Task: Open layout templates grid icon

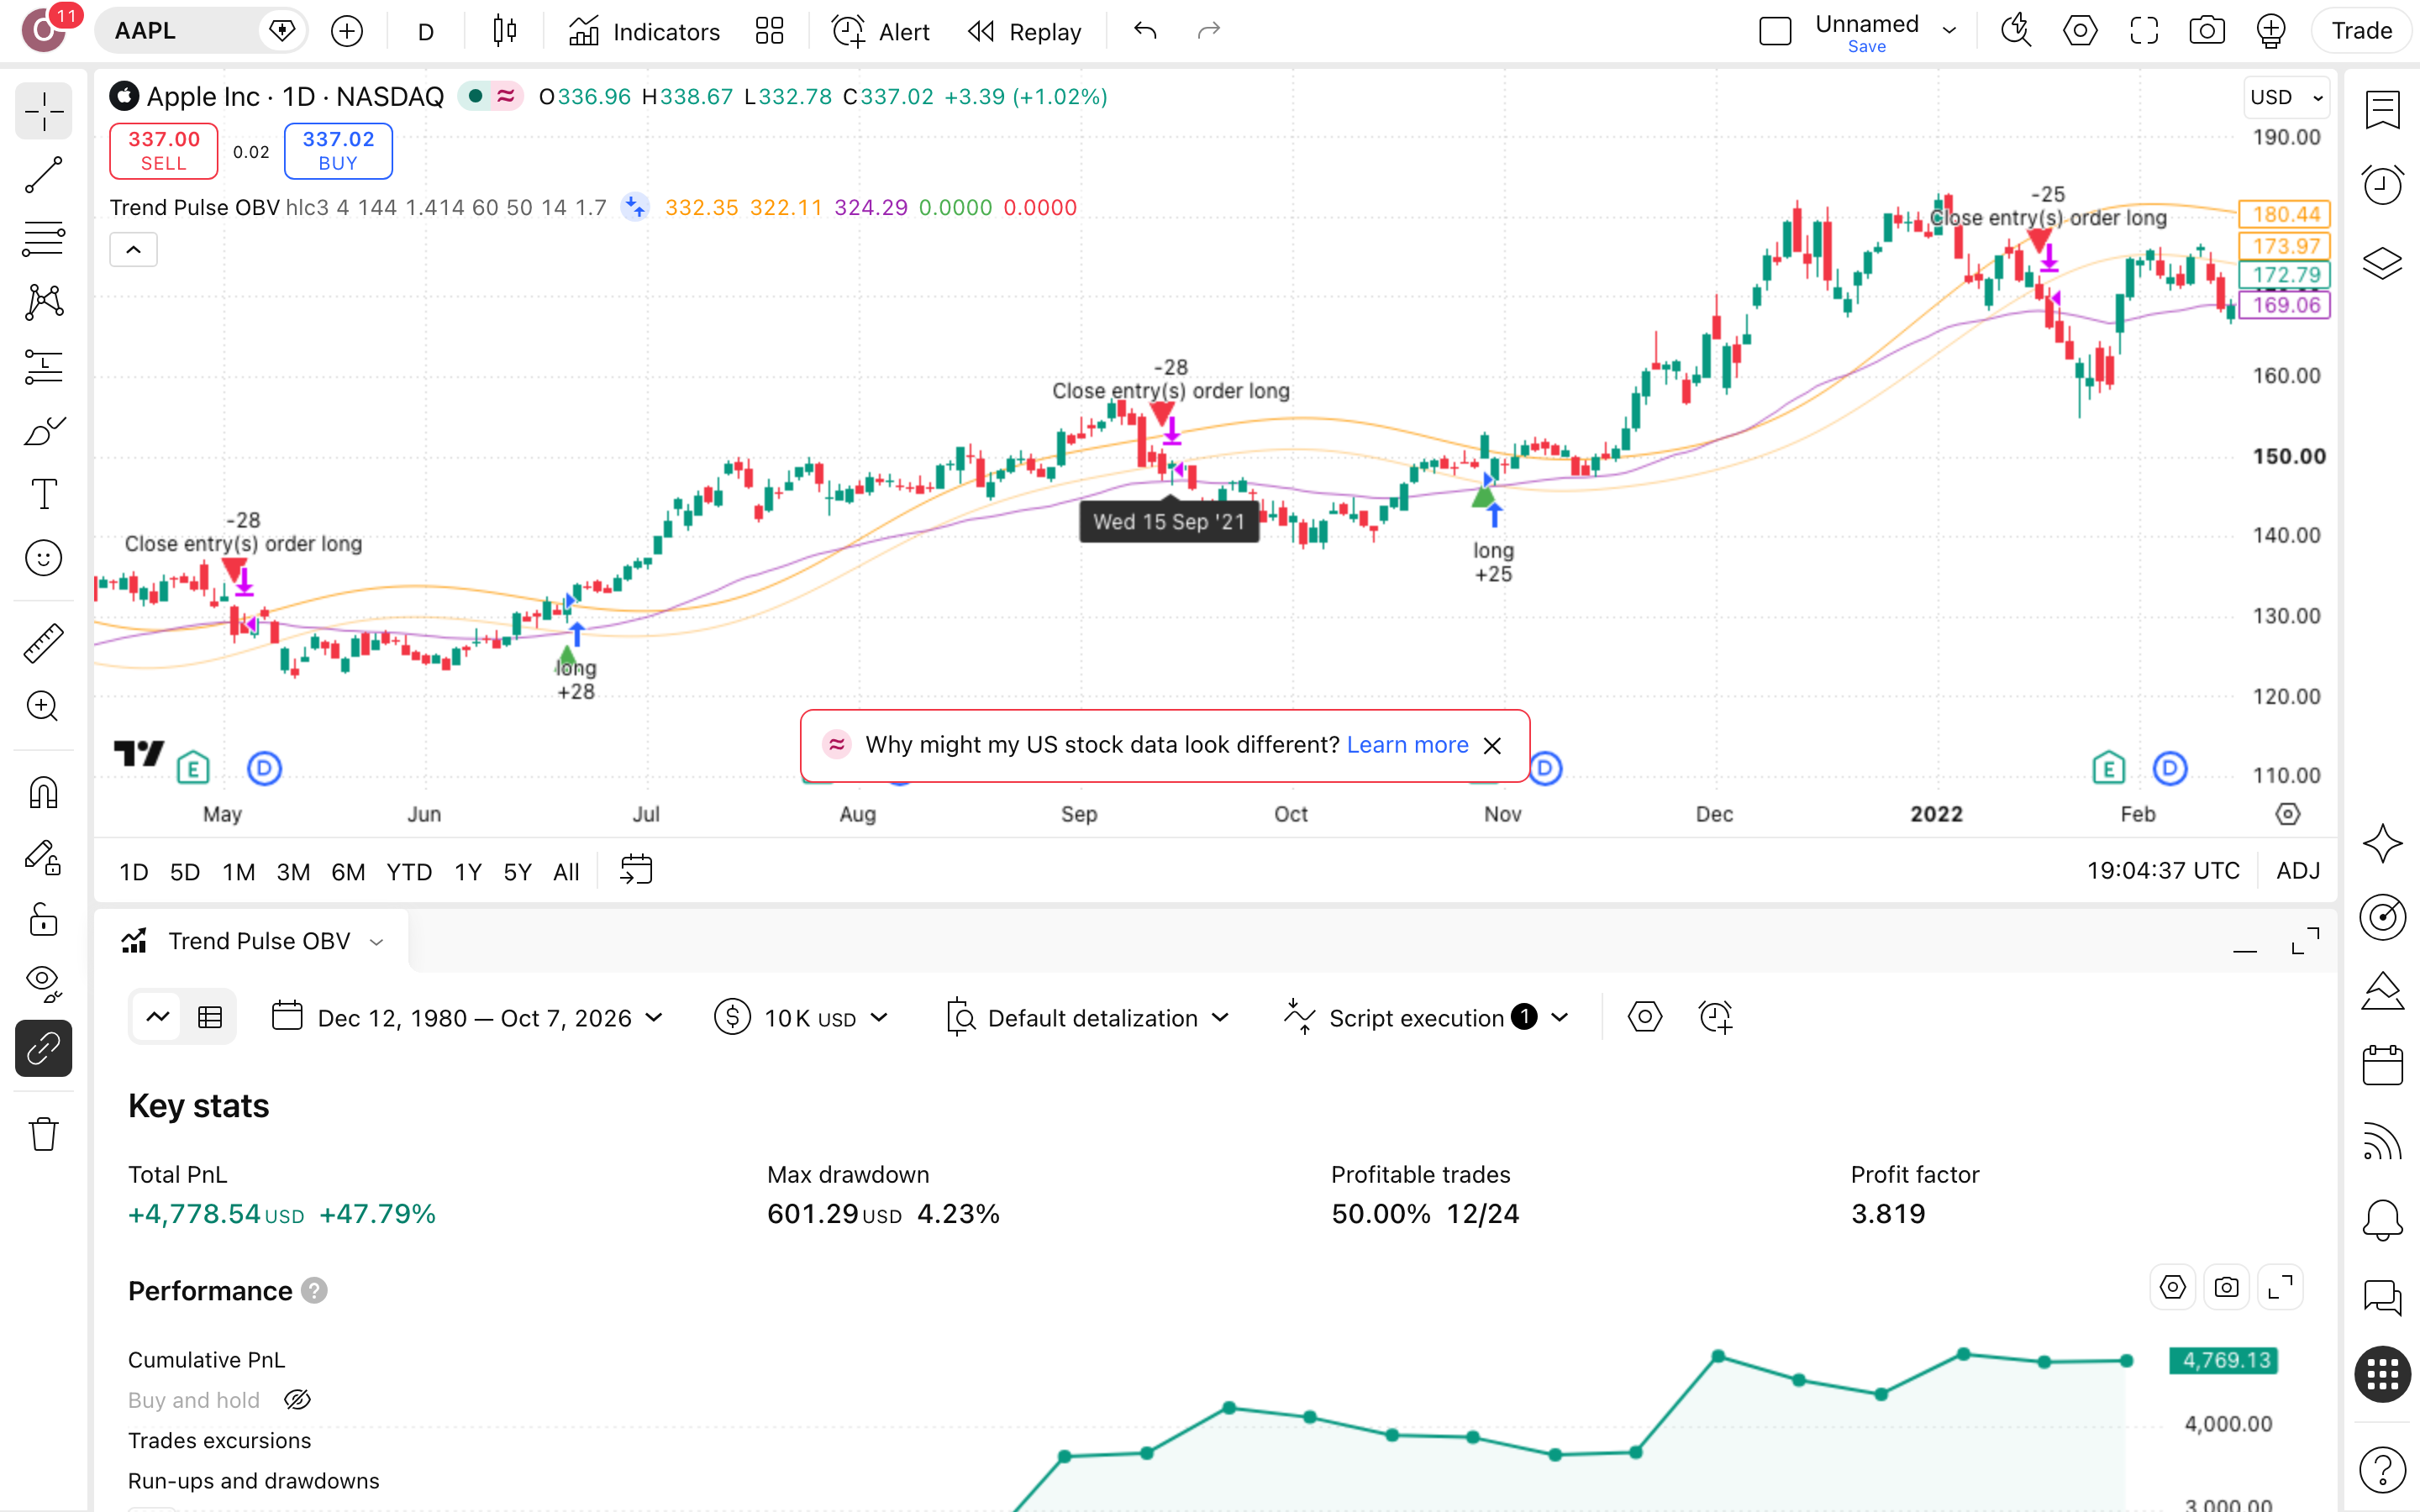Action: tap(769, 31)
